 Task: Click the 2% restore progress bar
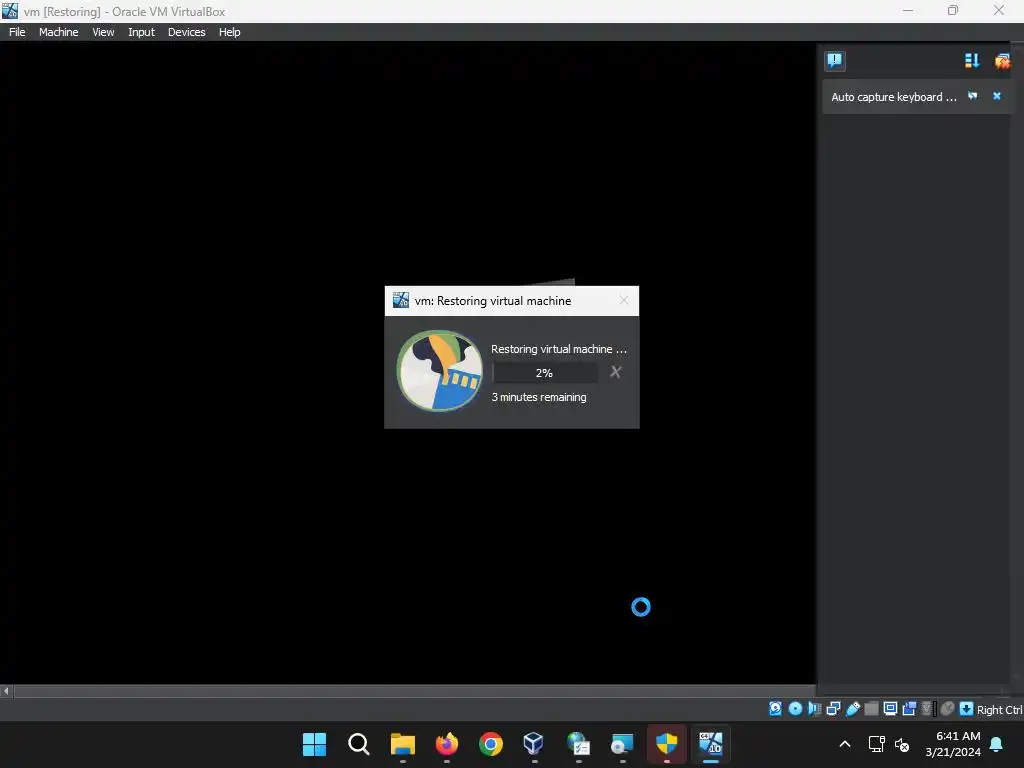[545, 373]
